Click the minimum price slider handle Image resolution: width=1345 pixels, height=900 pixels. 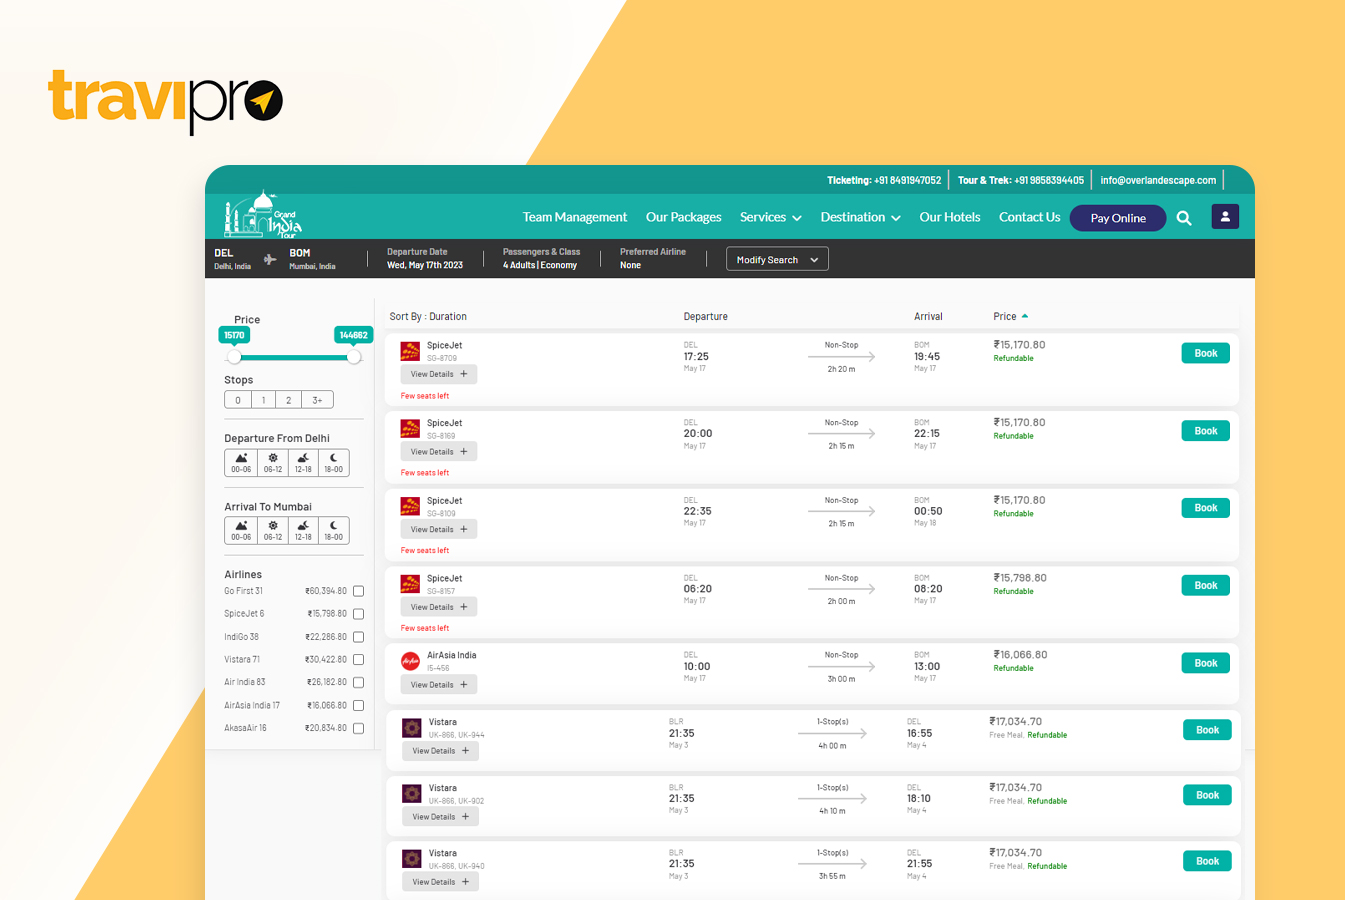pyautogui.click(x=234, y=357)
